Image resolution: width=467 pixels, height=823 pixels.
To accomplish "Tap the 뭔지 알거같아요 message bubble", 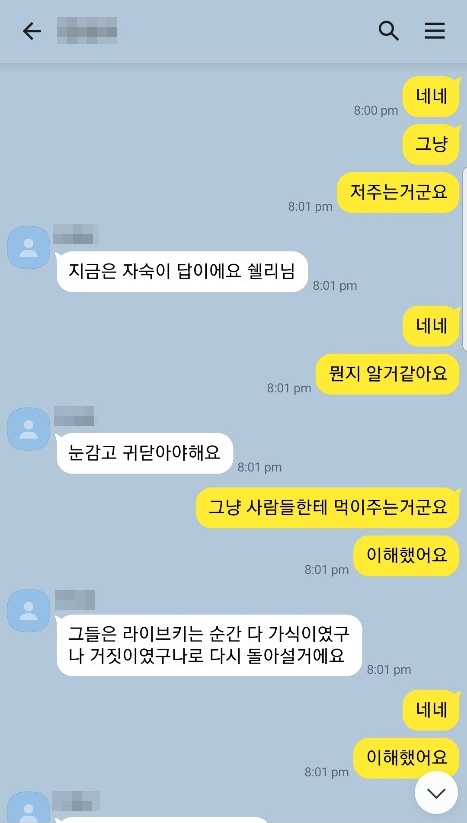I will tap(388, 374).
